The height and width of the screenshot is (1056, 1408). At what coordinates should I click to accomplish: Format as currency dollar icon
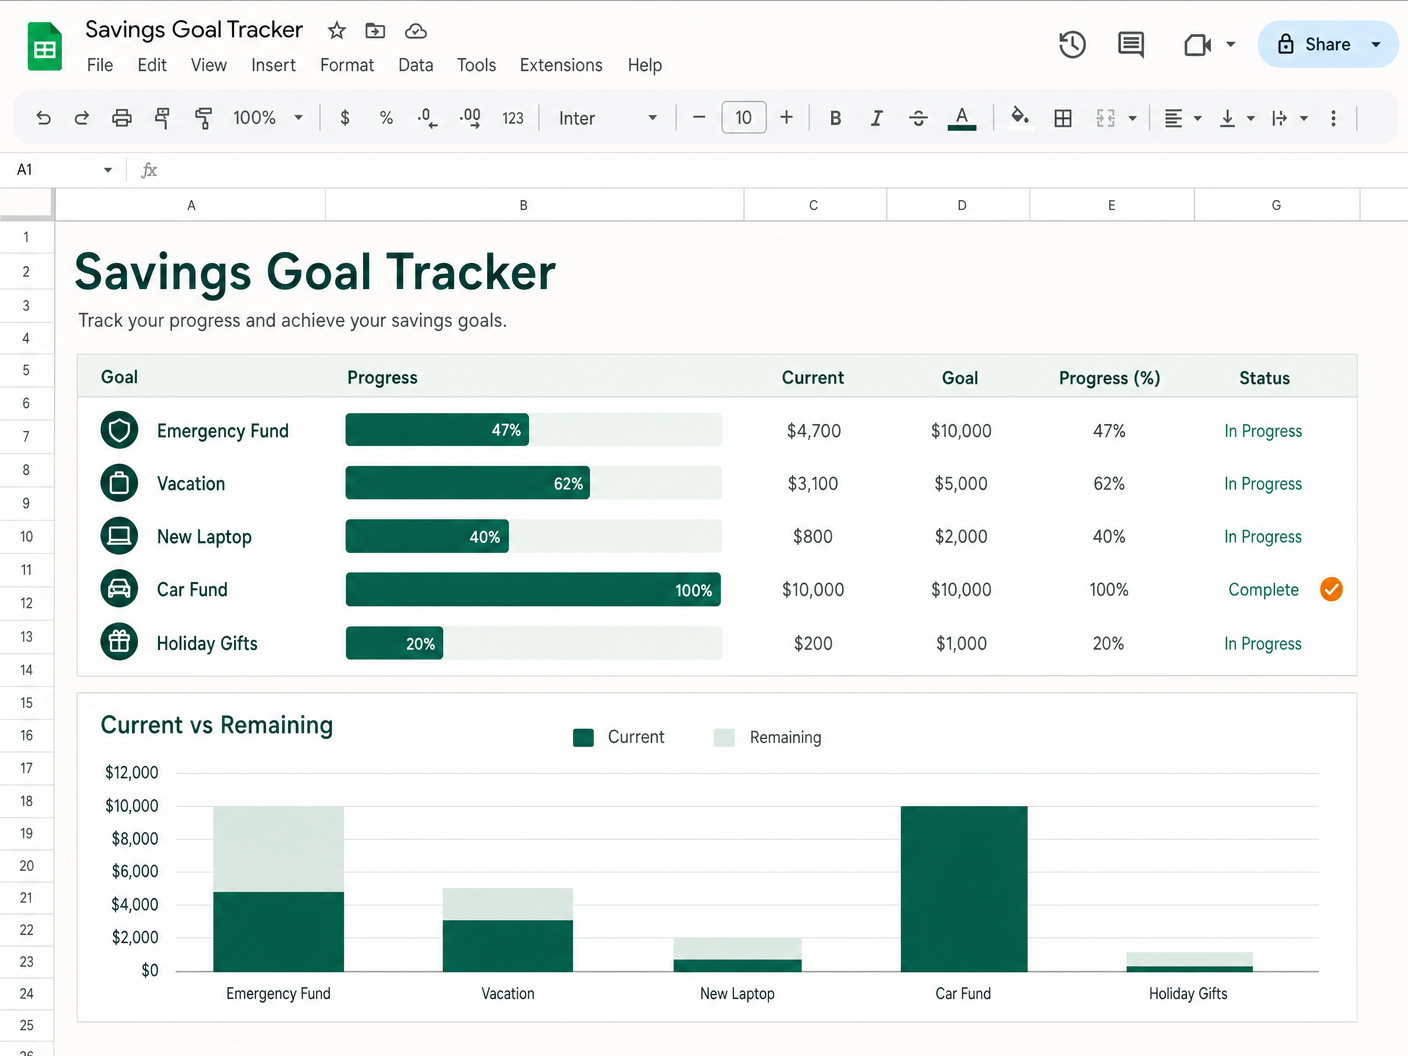[x=345, y=118]
